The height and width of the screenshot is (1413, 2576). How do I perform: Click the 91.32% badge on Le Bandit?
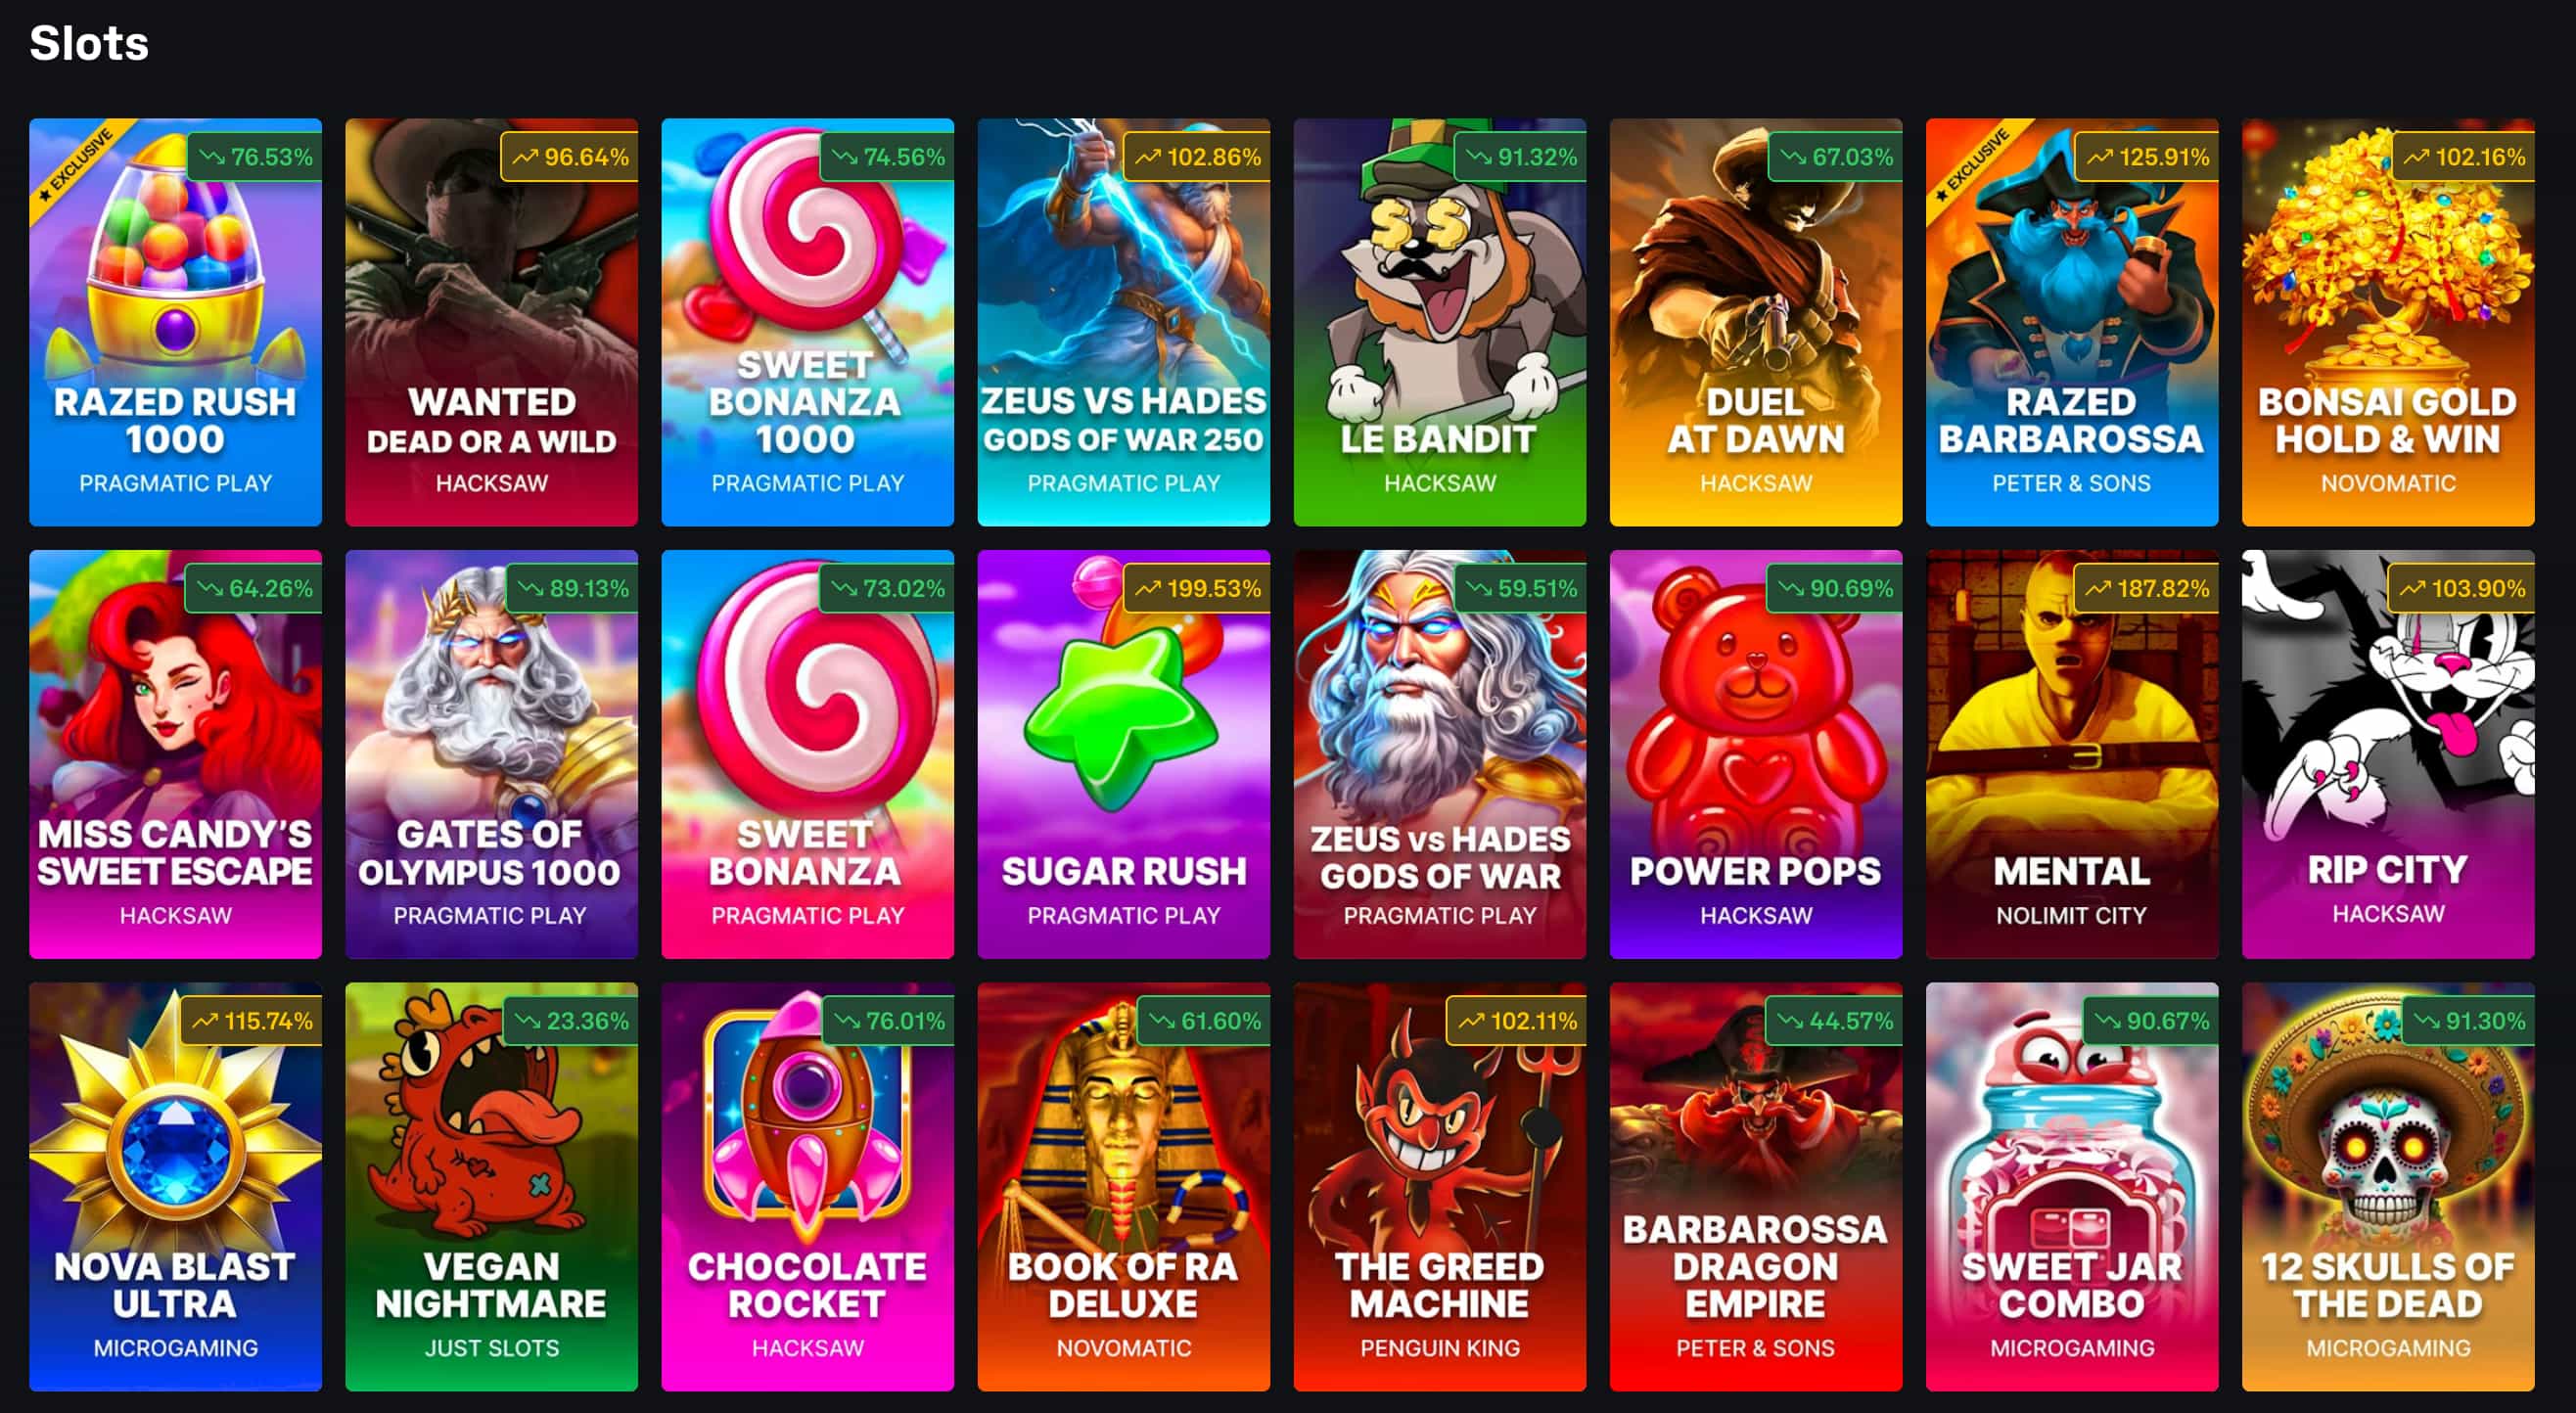click(x=1520, y=157)
